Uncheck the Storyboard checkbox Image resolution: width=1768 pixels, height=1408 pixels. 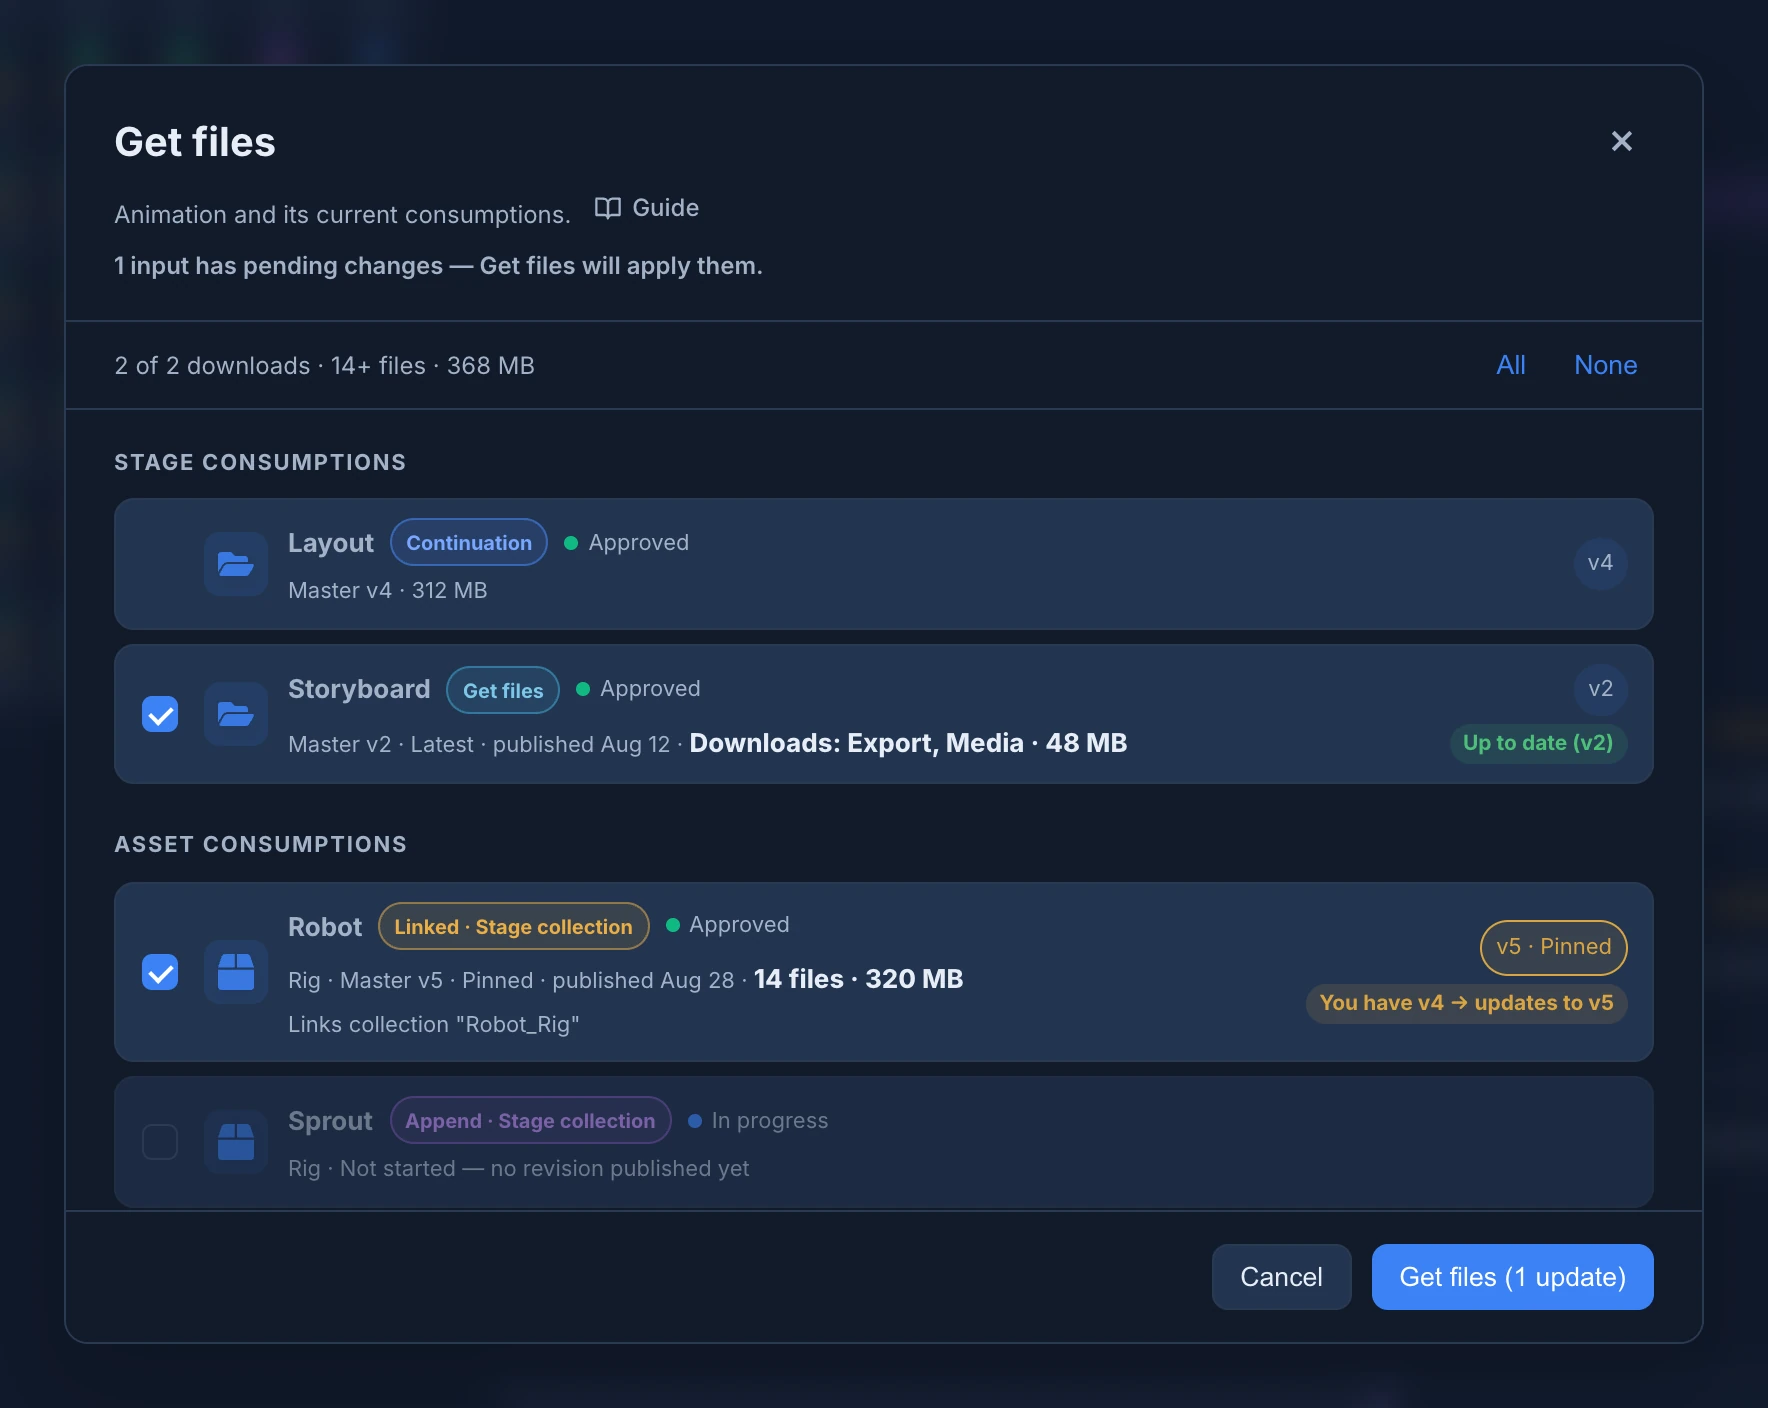(160, 714)
